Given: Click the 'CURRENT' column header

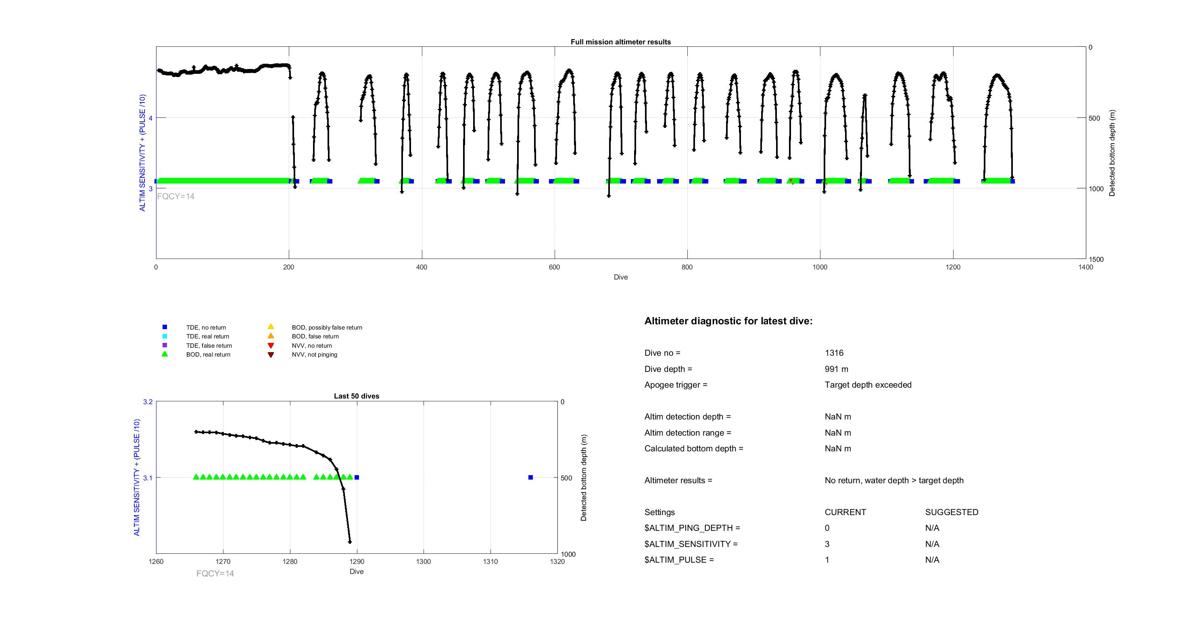Looking at the screenshot, I should (845, 512).
